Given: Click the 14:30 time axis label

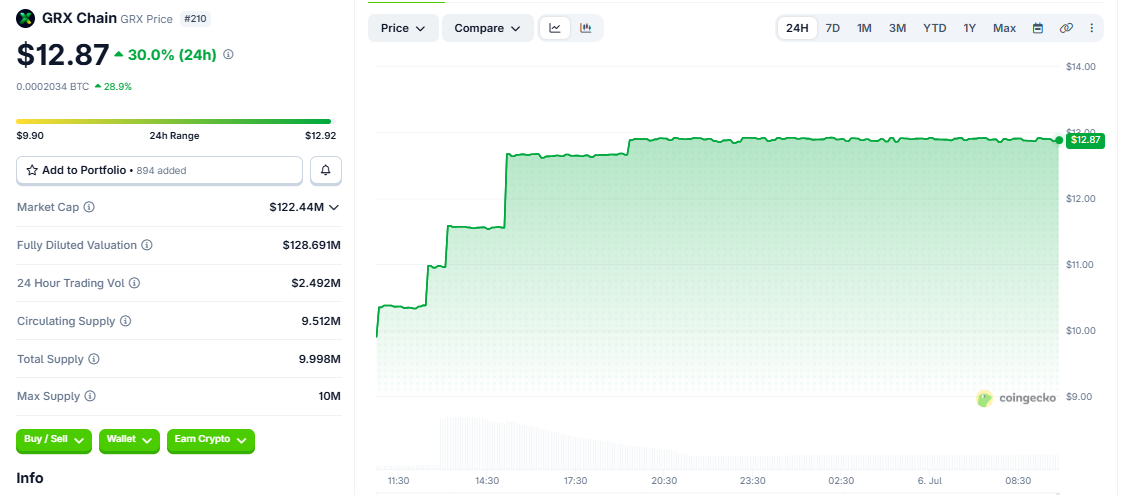Looking at the screenshot, I should (x=487, y=481).
